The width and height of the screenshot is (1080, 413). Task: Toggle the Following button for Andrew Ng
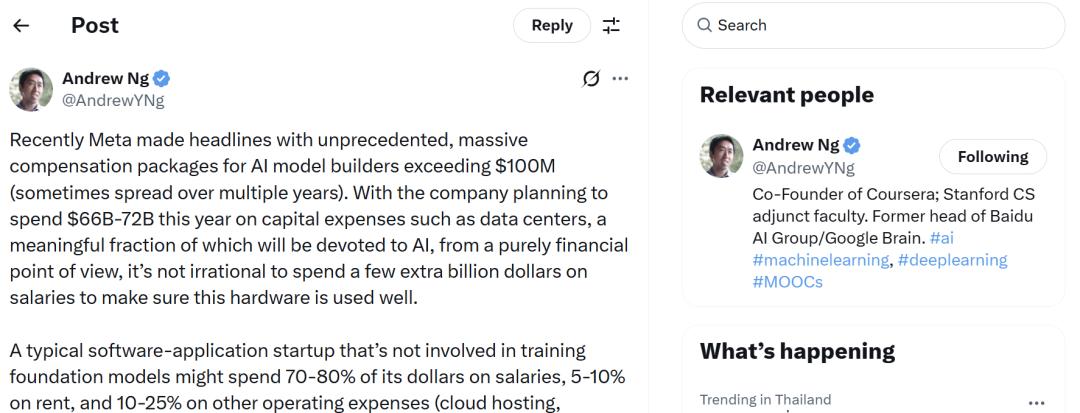click(992, 157)
